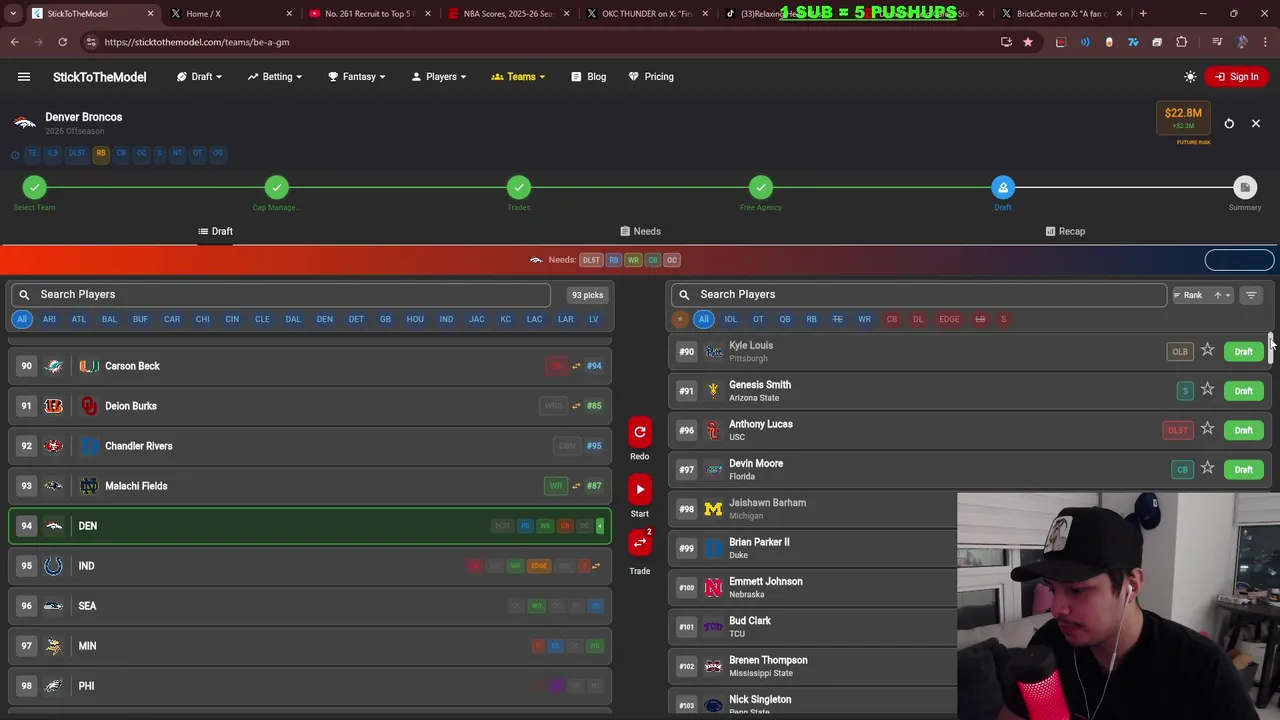Expand the Teams navigation dropdown
Image resolution: width=1280 pixels, height=720 pixels.
(518, 77)
